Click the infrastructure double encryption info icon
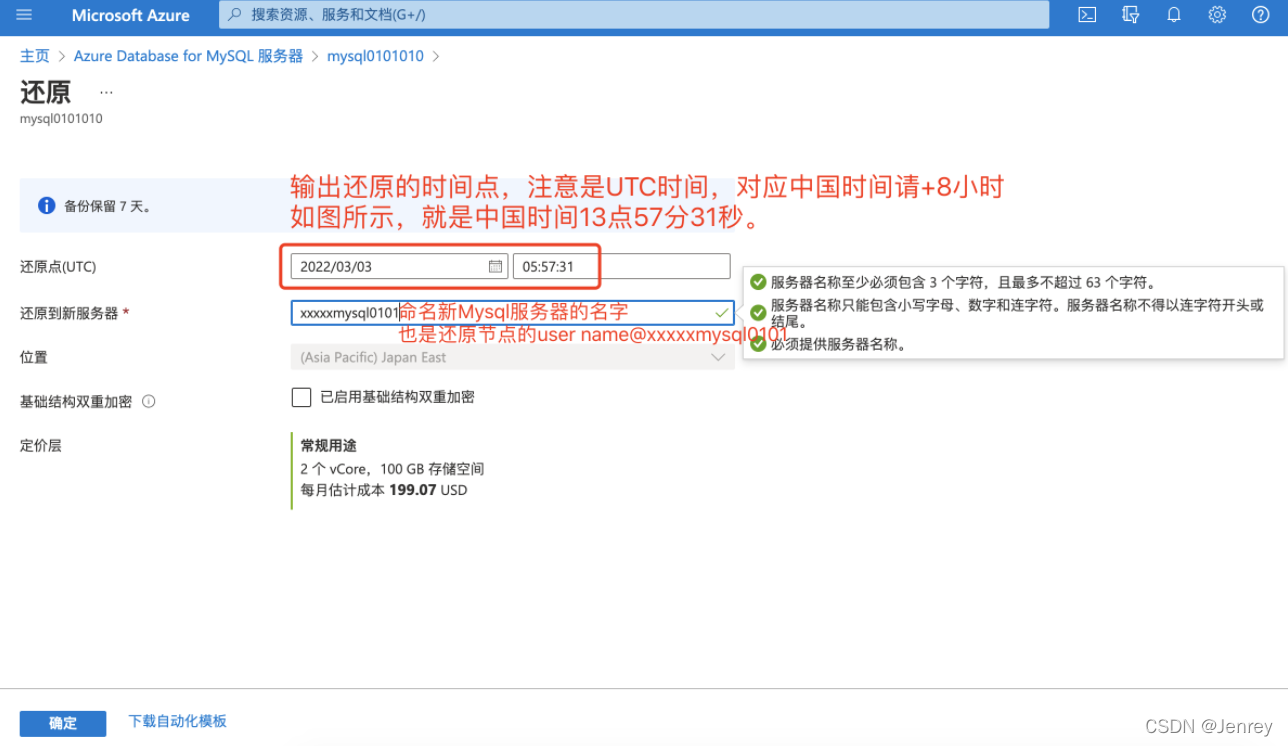This screenshot has height=746, width=1288. click(x=149, y=401)
